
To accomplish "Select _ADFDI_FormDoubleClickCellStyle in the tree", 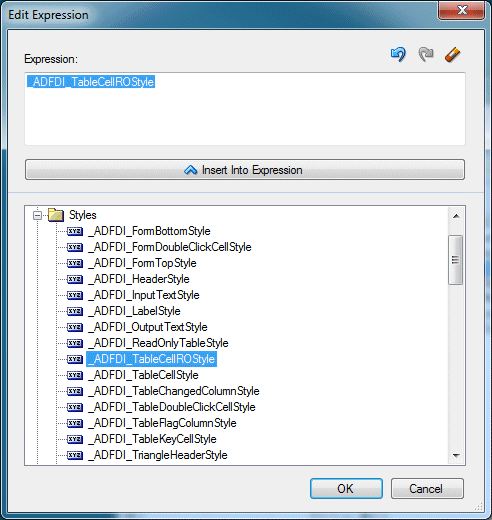I will coord(170,247).
